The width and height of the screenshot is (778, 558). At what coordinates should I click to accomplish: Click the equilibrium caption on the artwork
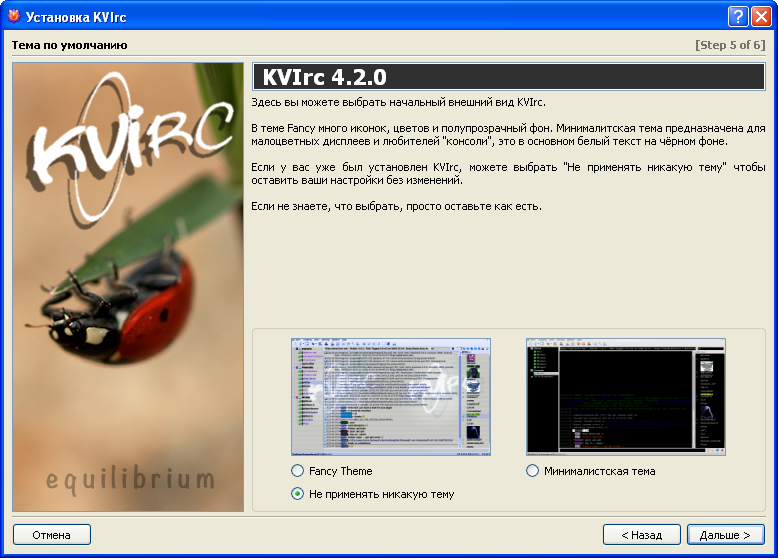click(130, 480)
